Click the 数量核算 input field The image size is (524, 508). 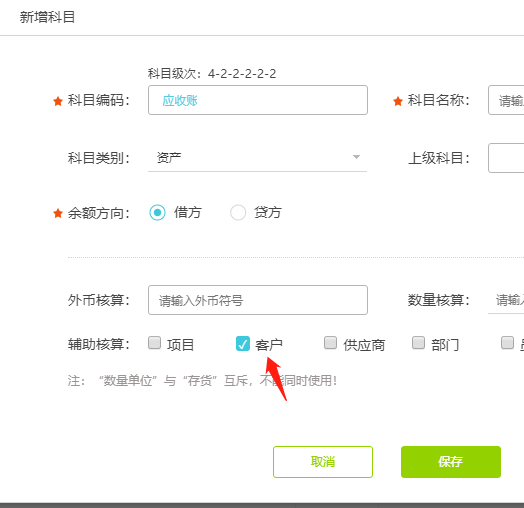click(506, 300)
